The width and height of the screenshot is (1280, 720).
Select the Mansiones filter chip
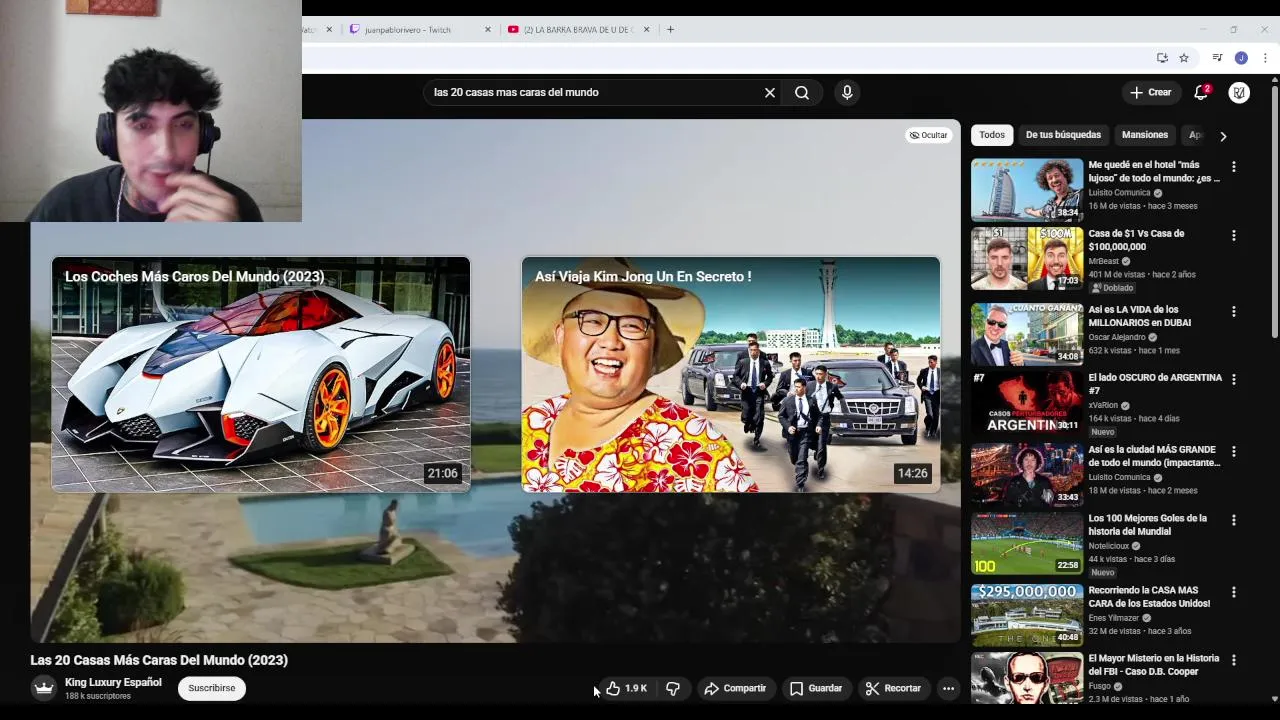(1145, 135)
